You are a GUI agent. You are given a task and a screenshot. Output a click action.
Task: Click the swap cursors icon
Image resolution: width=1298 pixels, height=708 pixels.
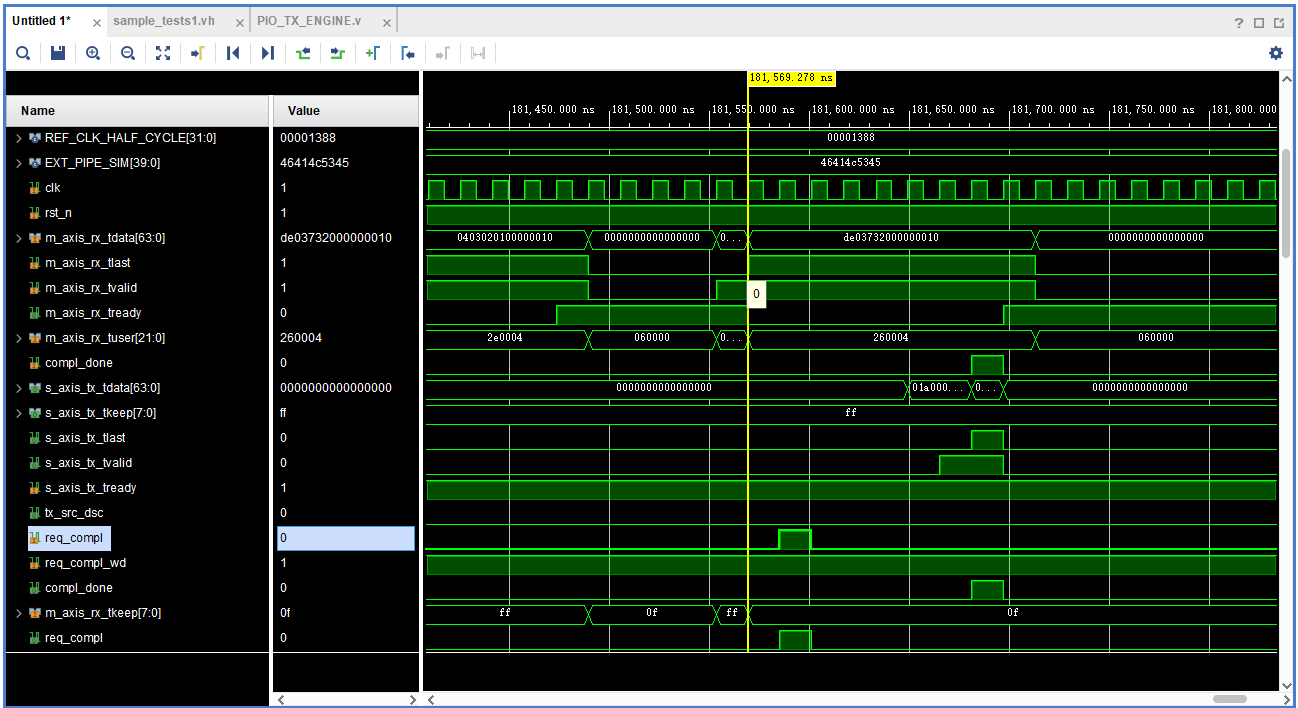478,53
